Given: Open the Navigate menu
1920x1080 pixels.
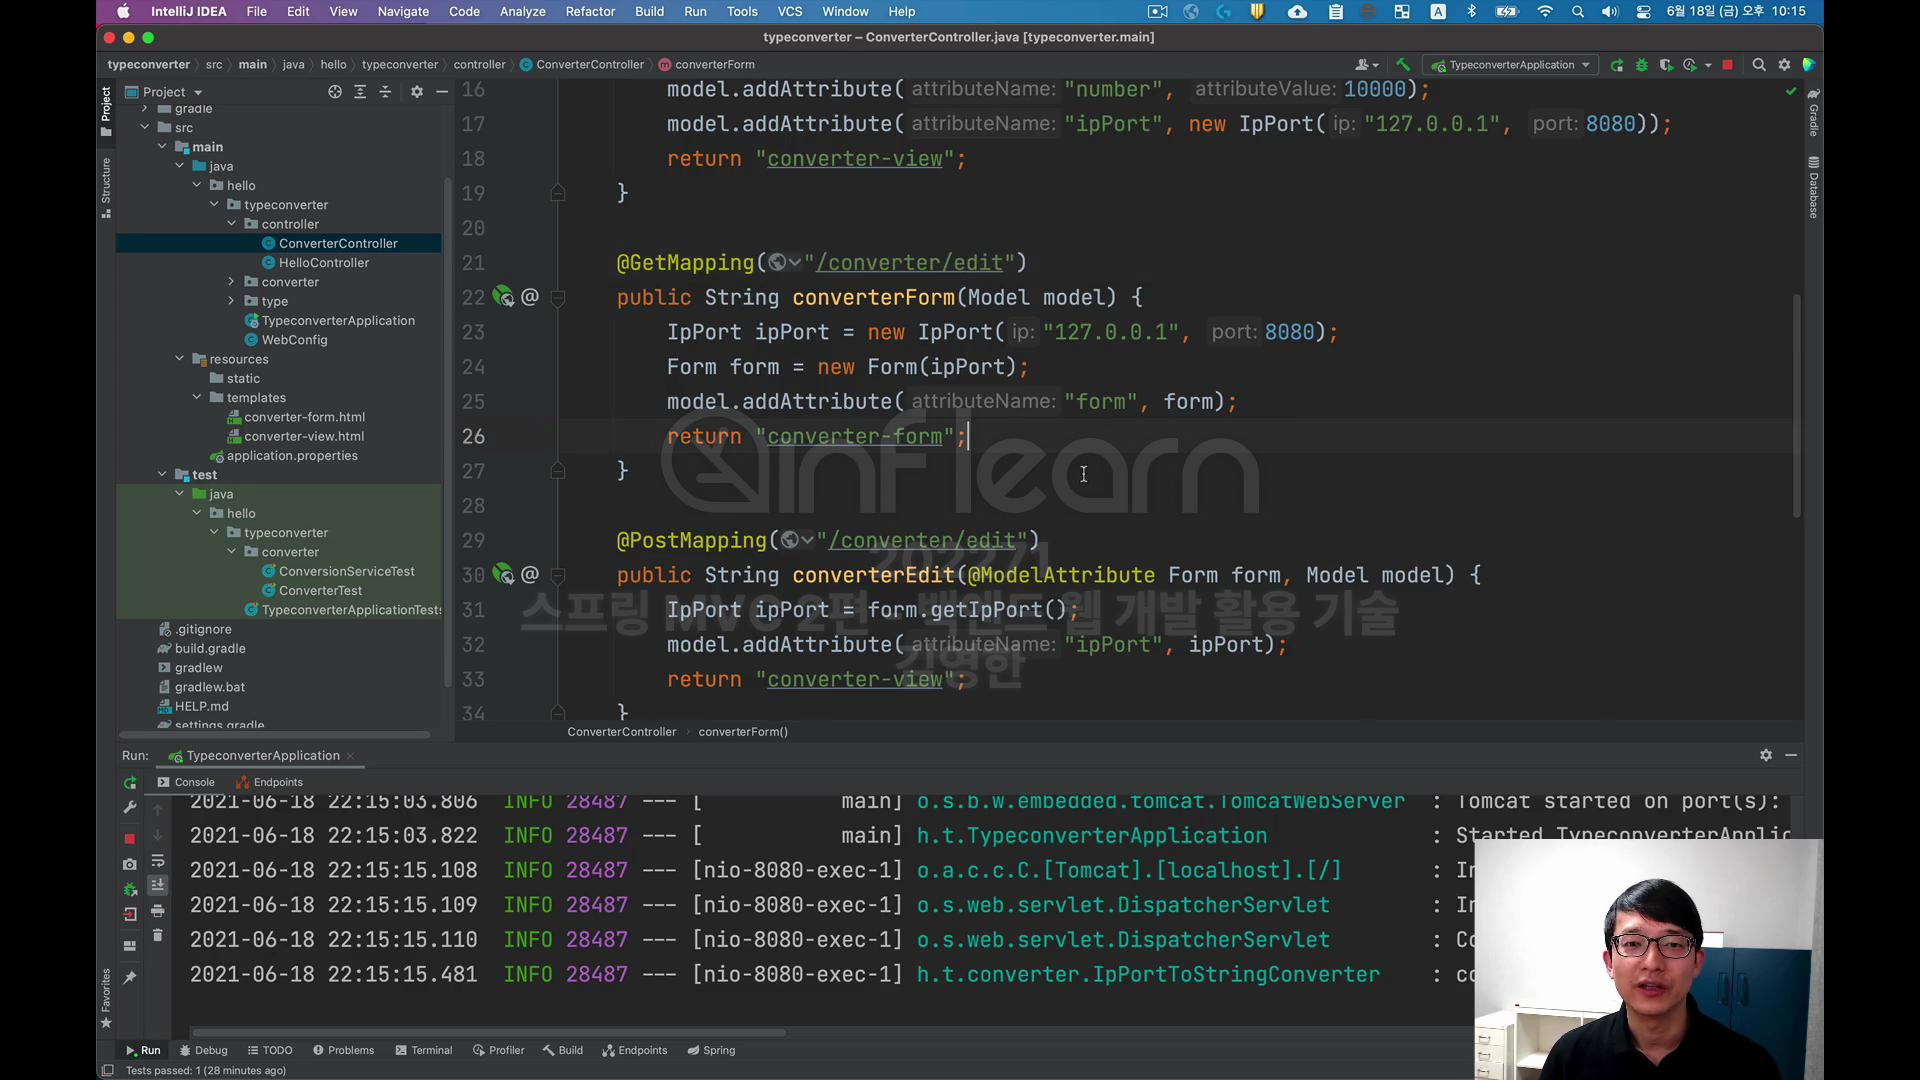Looking at the screenshot, I should click(403, 11).
